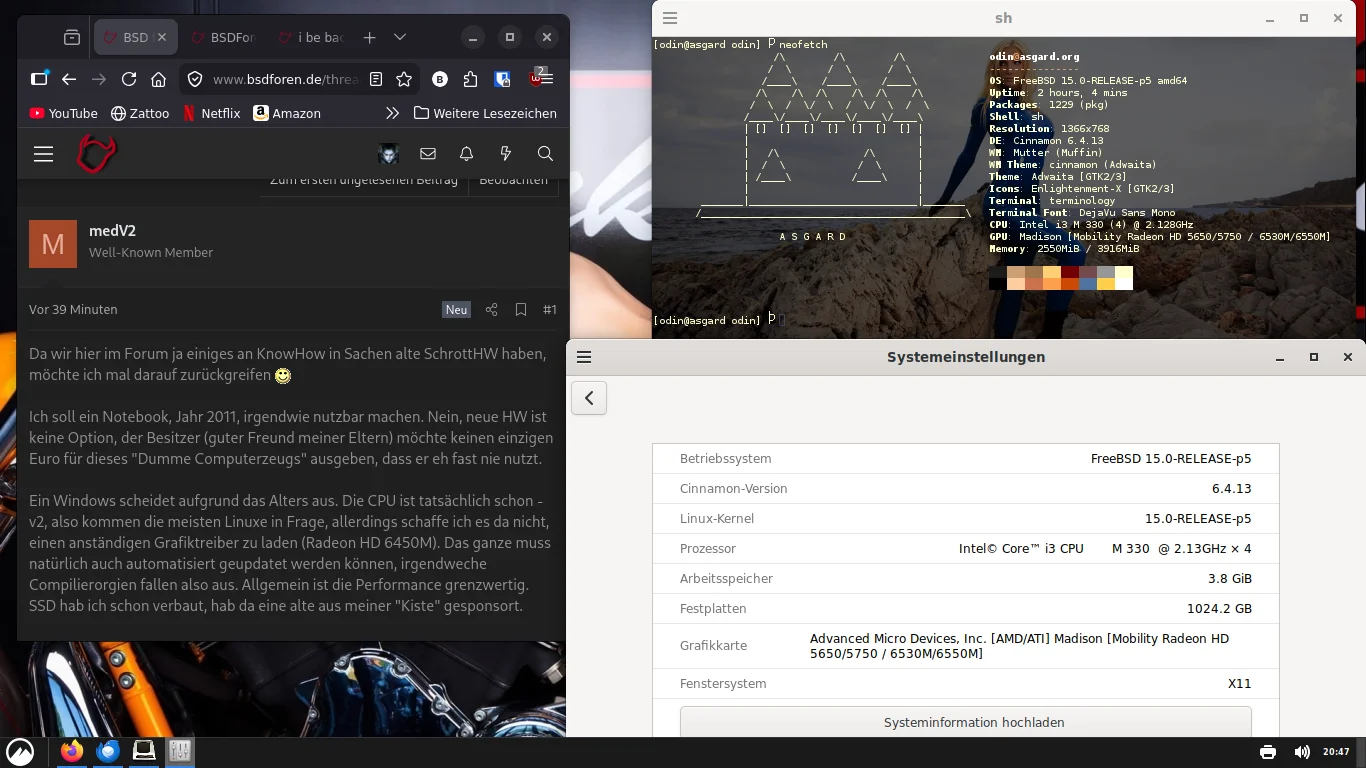1366x768 pixels.
Task: Toggle the bookmark star for this page
Action: (404, 79)
